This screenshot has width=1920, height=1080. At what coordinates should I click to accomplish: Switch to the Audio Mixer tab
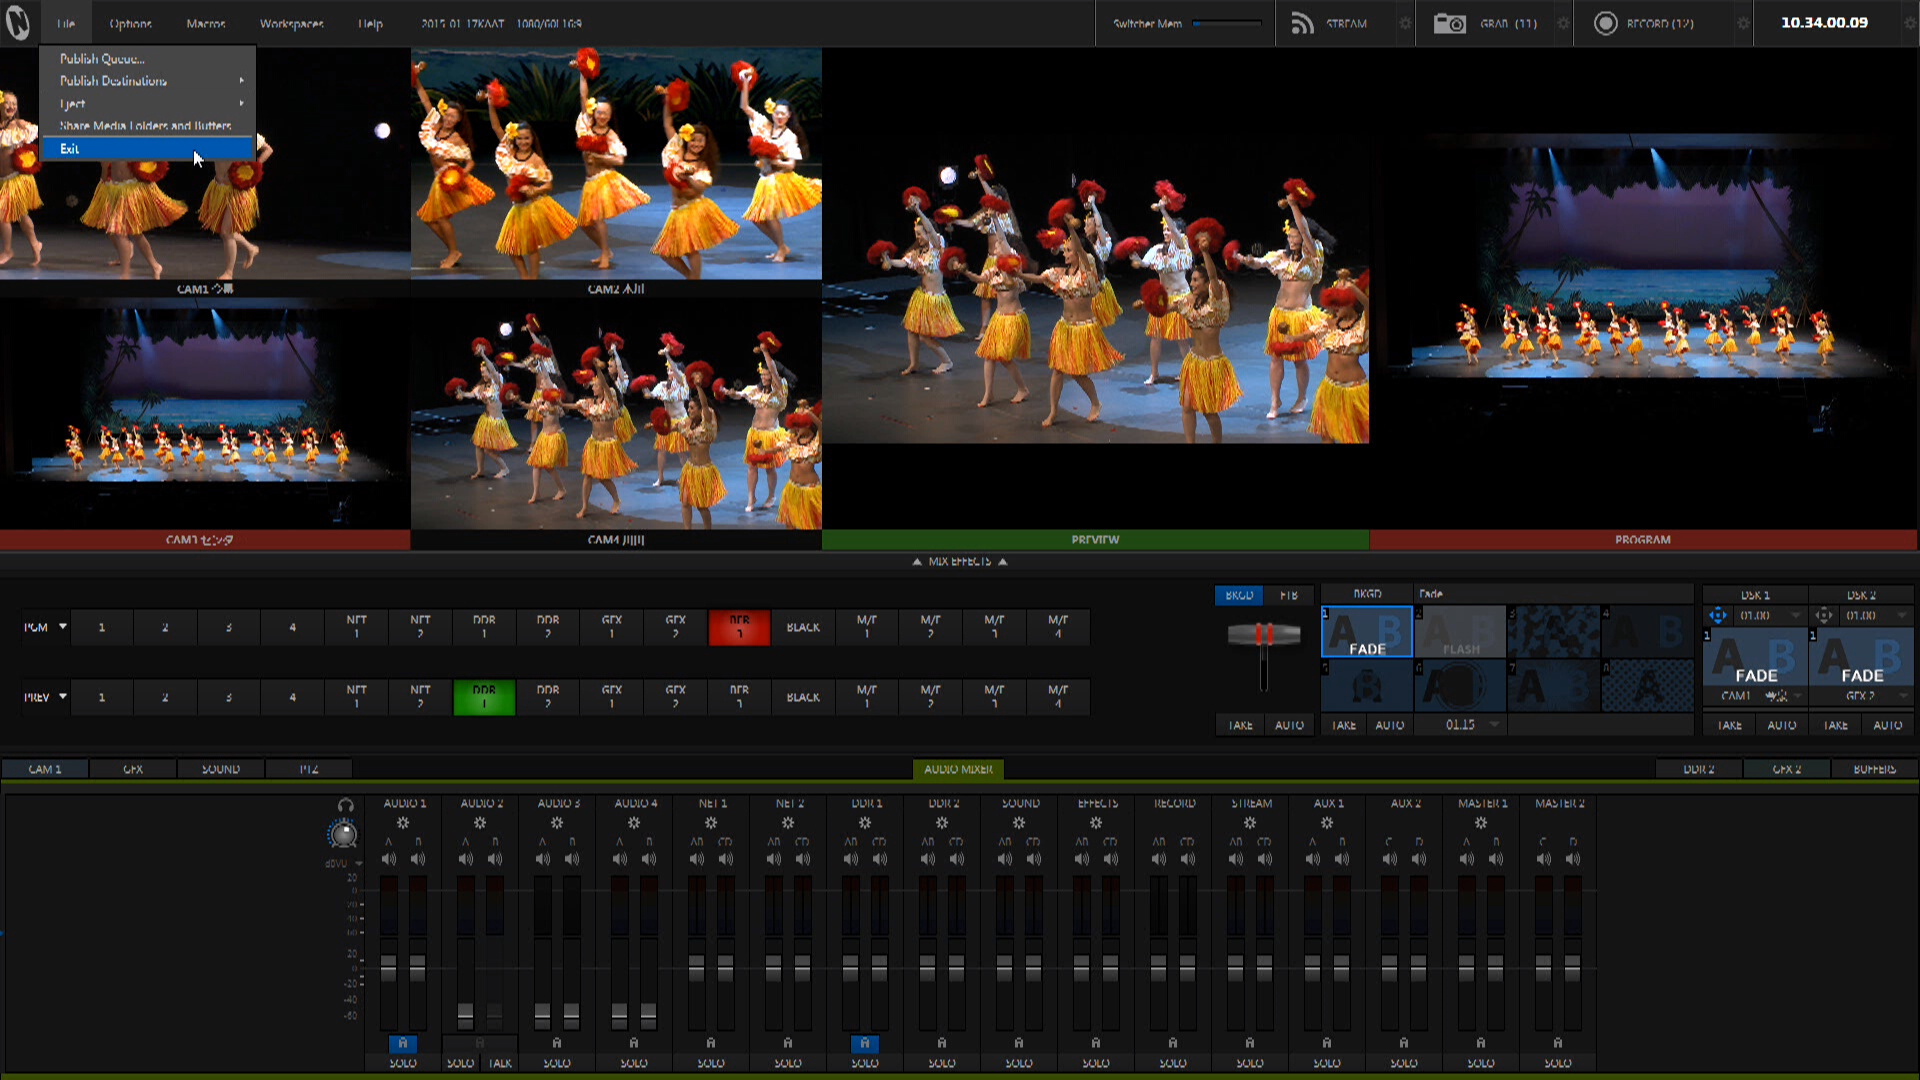pos(958,769)
